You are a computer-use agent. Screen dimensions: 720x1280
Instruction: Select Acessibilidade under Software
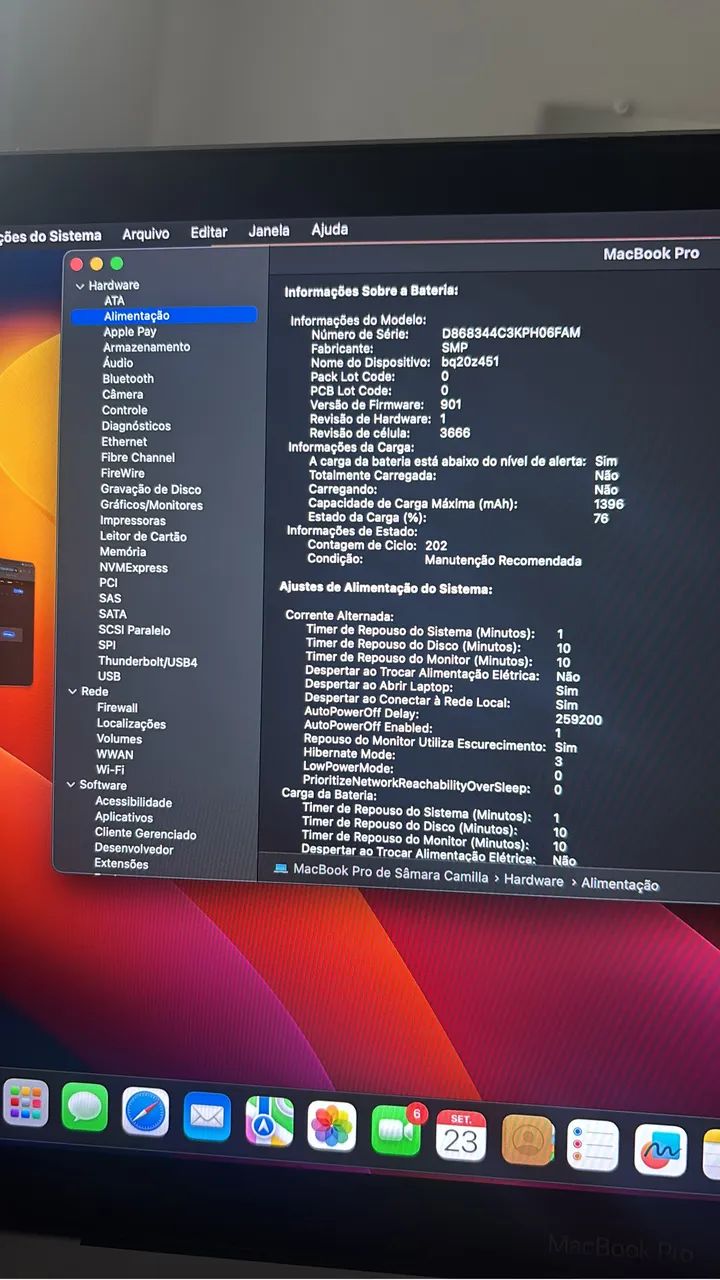coord(133,802)
